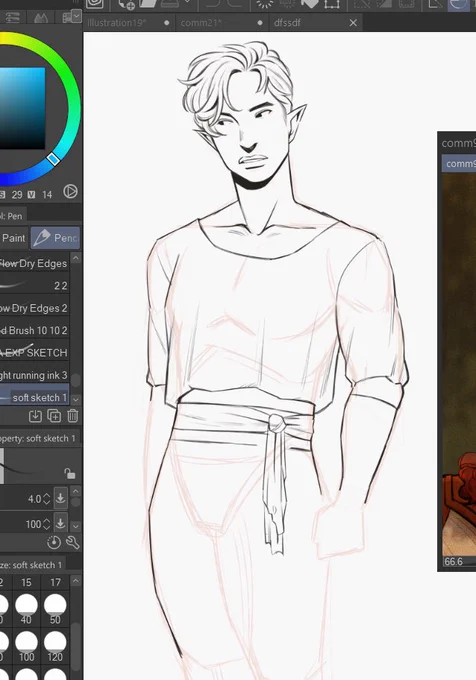Select brush size preset 120
476x680 pixels.
click(55, 646)
